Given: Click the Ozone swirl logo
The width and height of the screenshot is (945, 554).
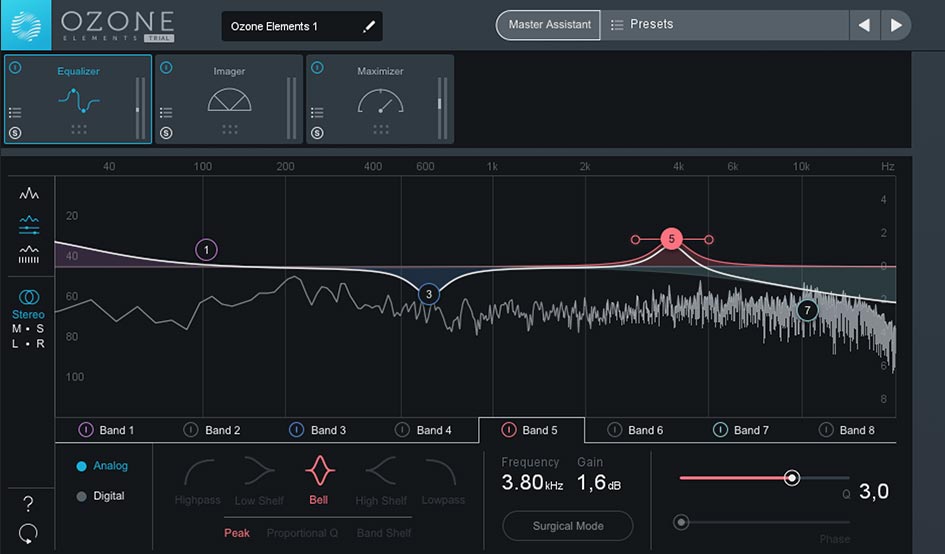Looking at the screenshot, I should tap(26, 25).
